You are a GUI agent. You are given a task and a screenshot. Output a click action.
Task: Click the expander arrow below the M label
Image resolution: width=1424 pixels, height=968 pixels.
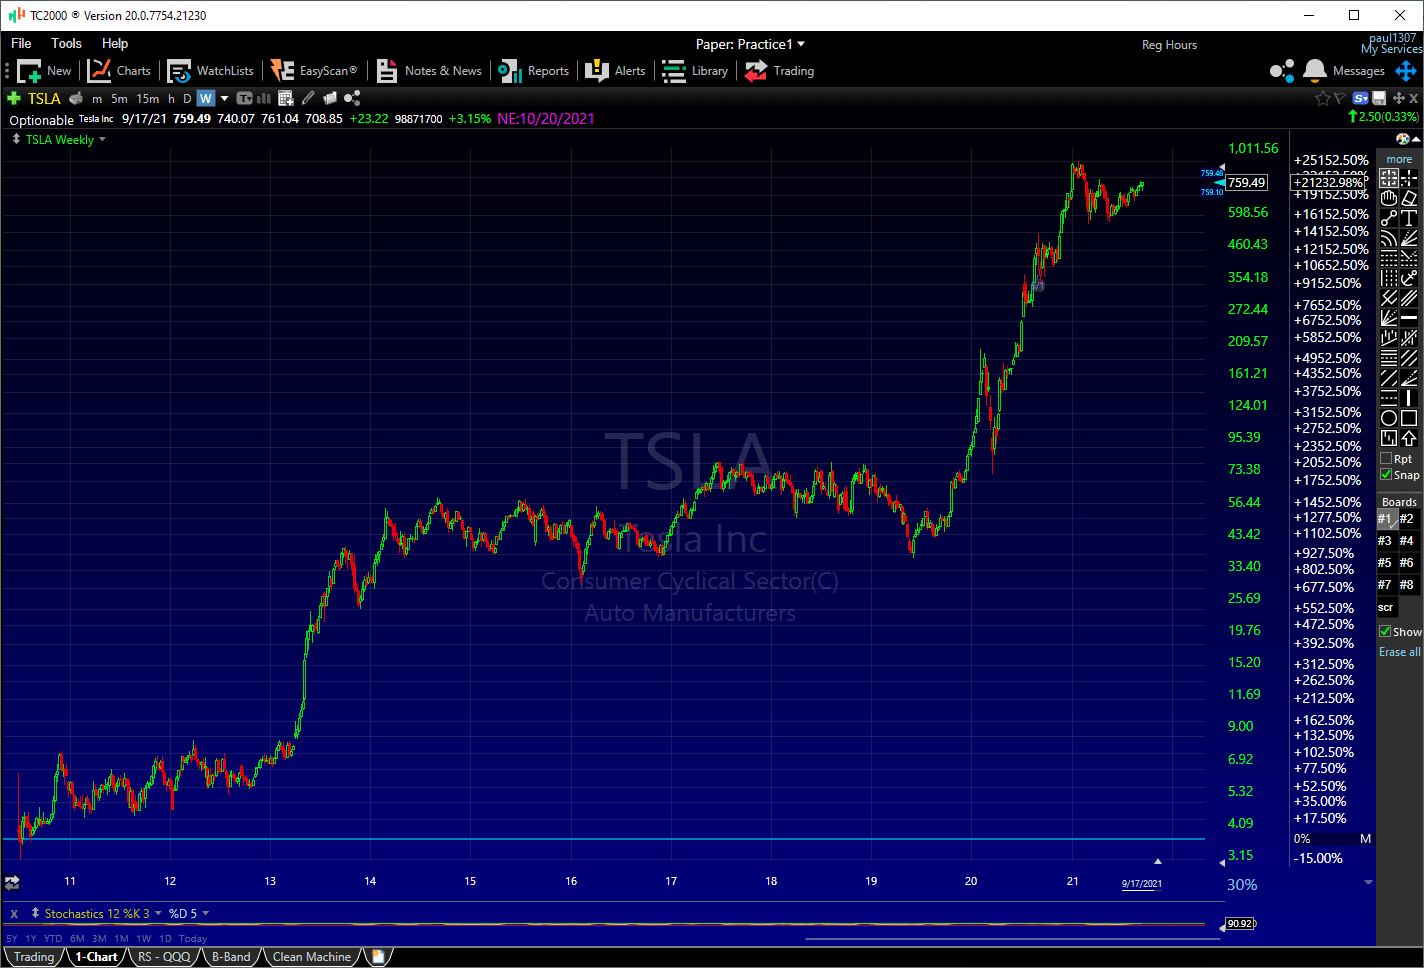tap(1368, 882)
